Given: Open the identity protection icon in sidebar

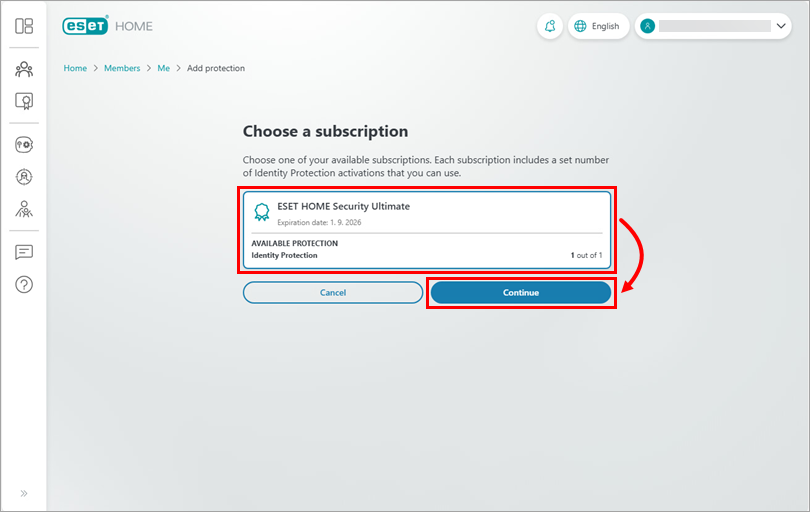Looking at the screenshot, I should (x=24, y=177).
